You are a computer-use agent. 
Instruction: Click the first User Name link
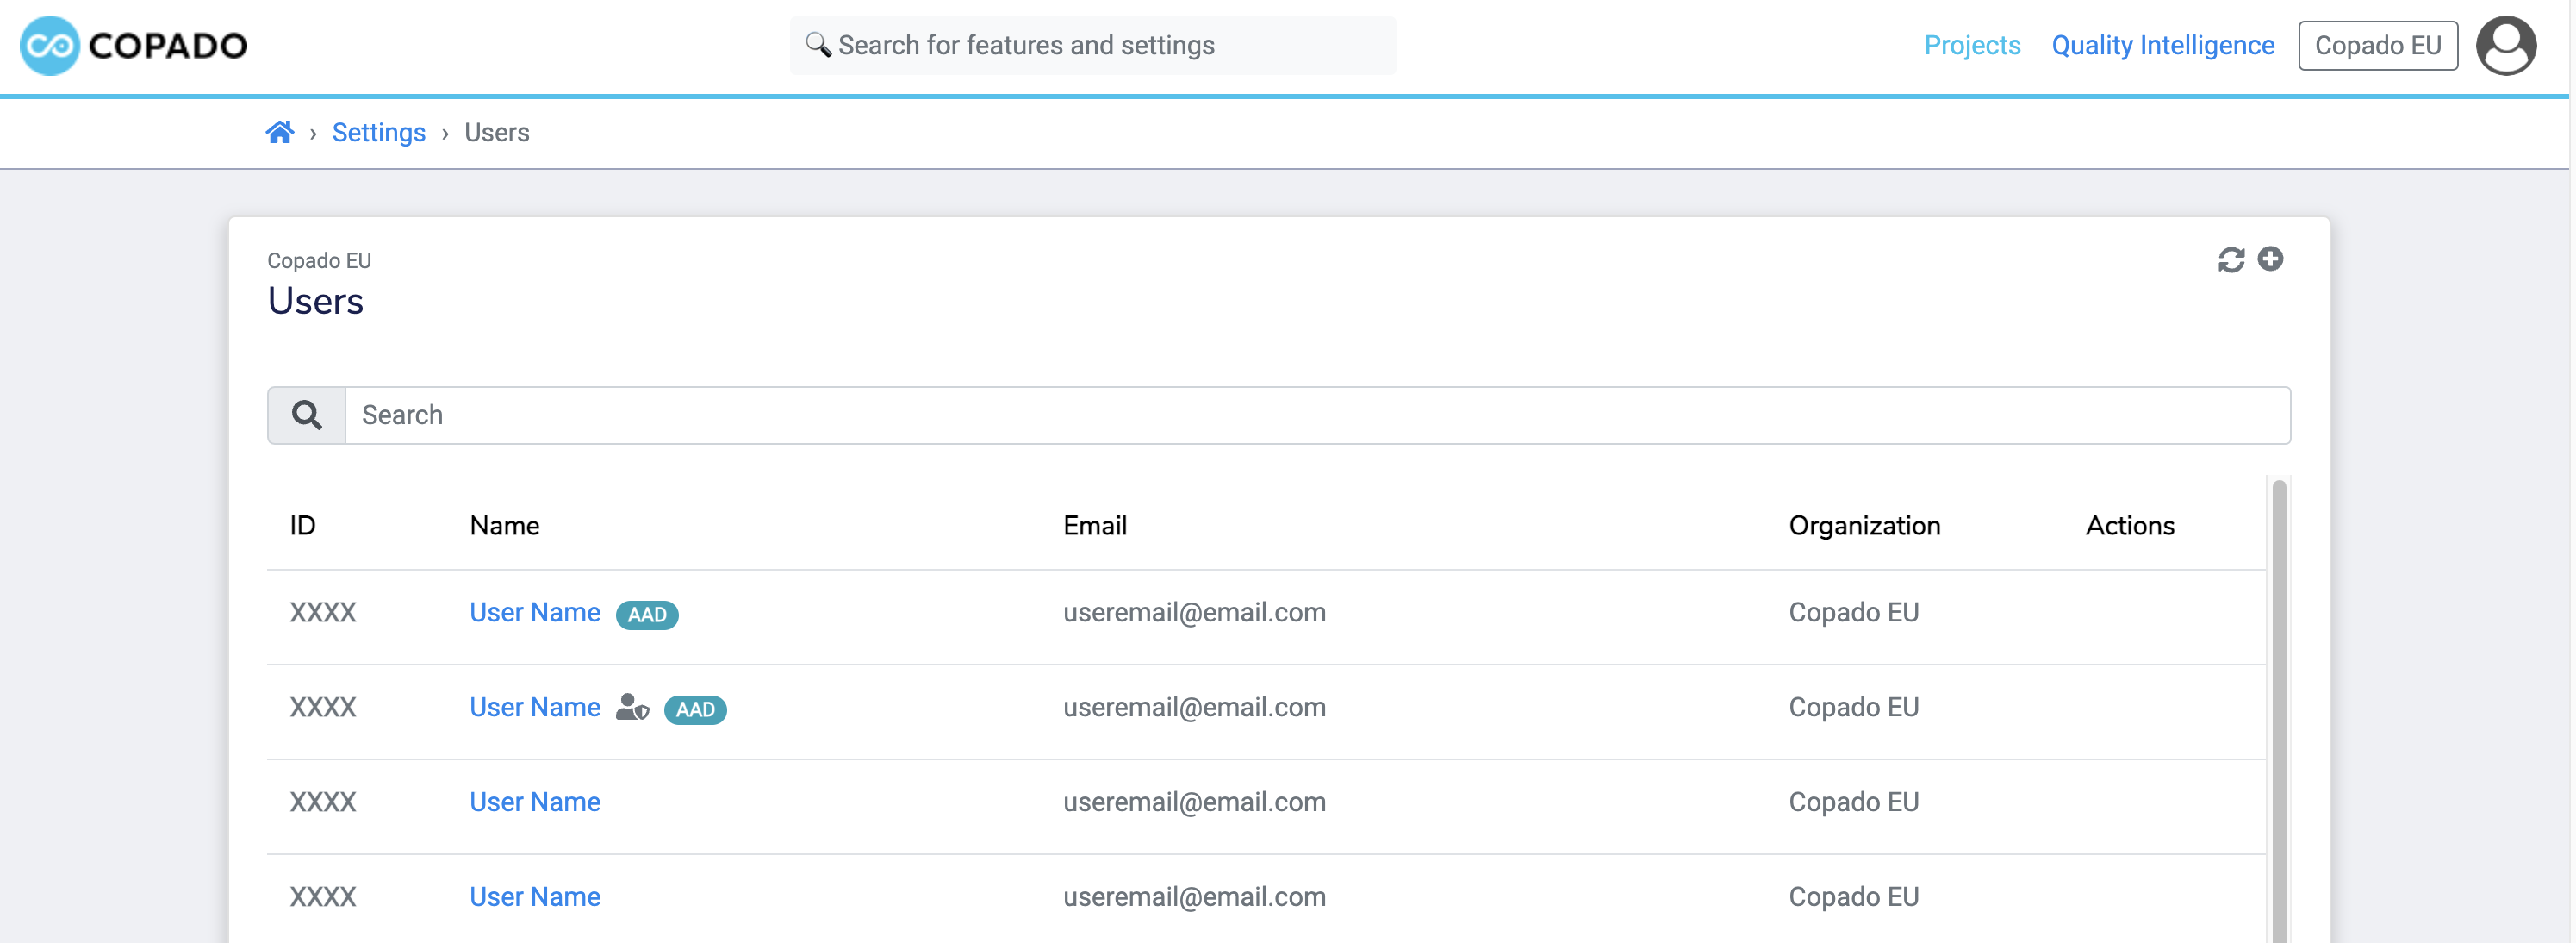[534, 611]
